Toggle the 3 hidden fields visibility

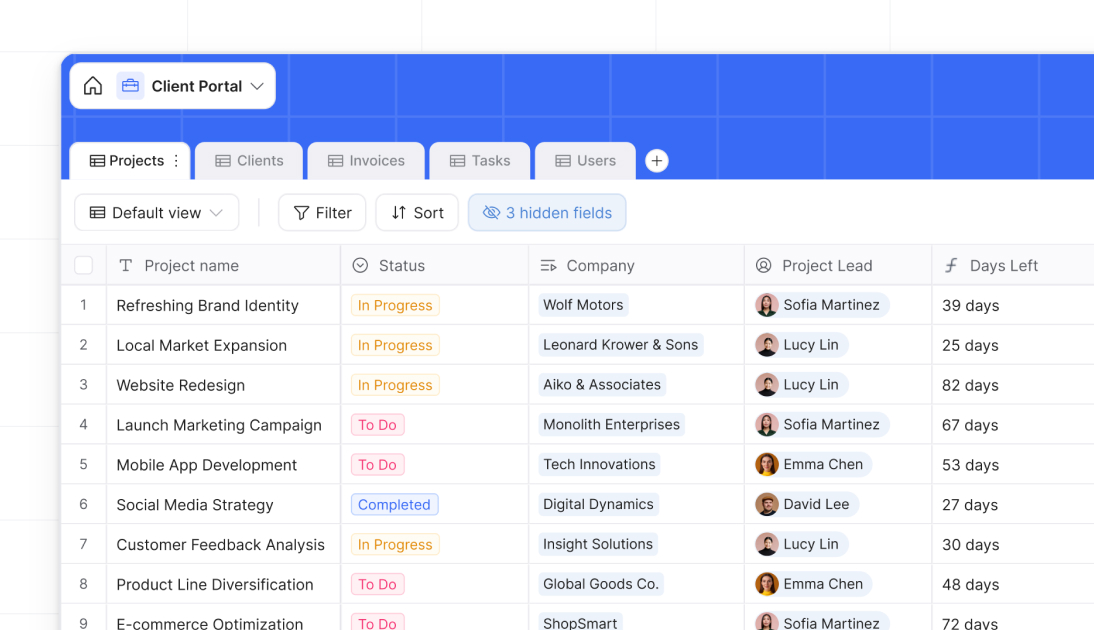[547, 213]
